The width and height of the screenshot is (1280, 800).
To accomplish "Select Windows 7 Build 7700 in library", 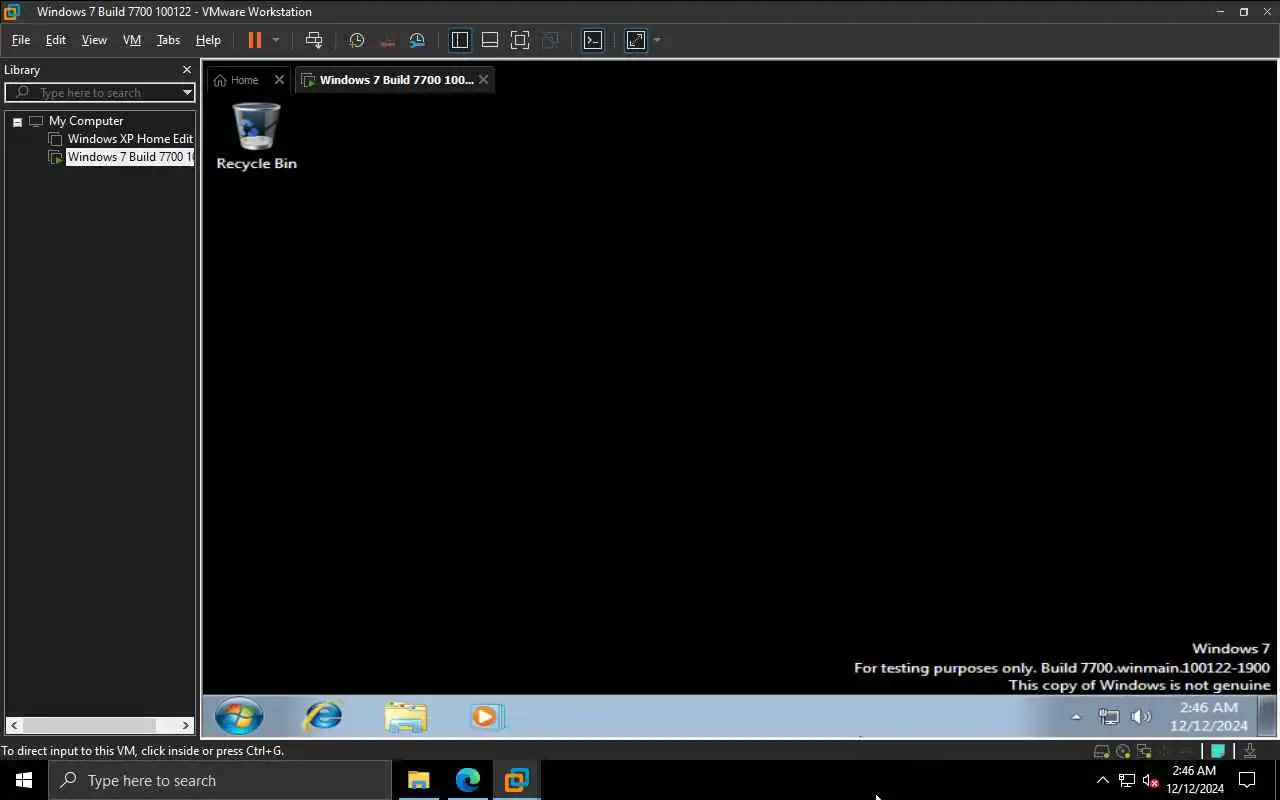I will [130, 157].
